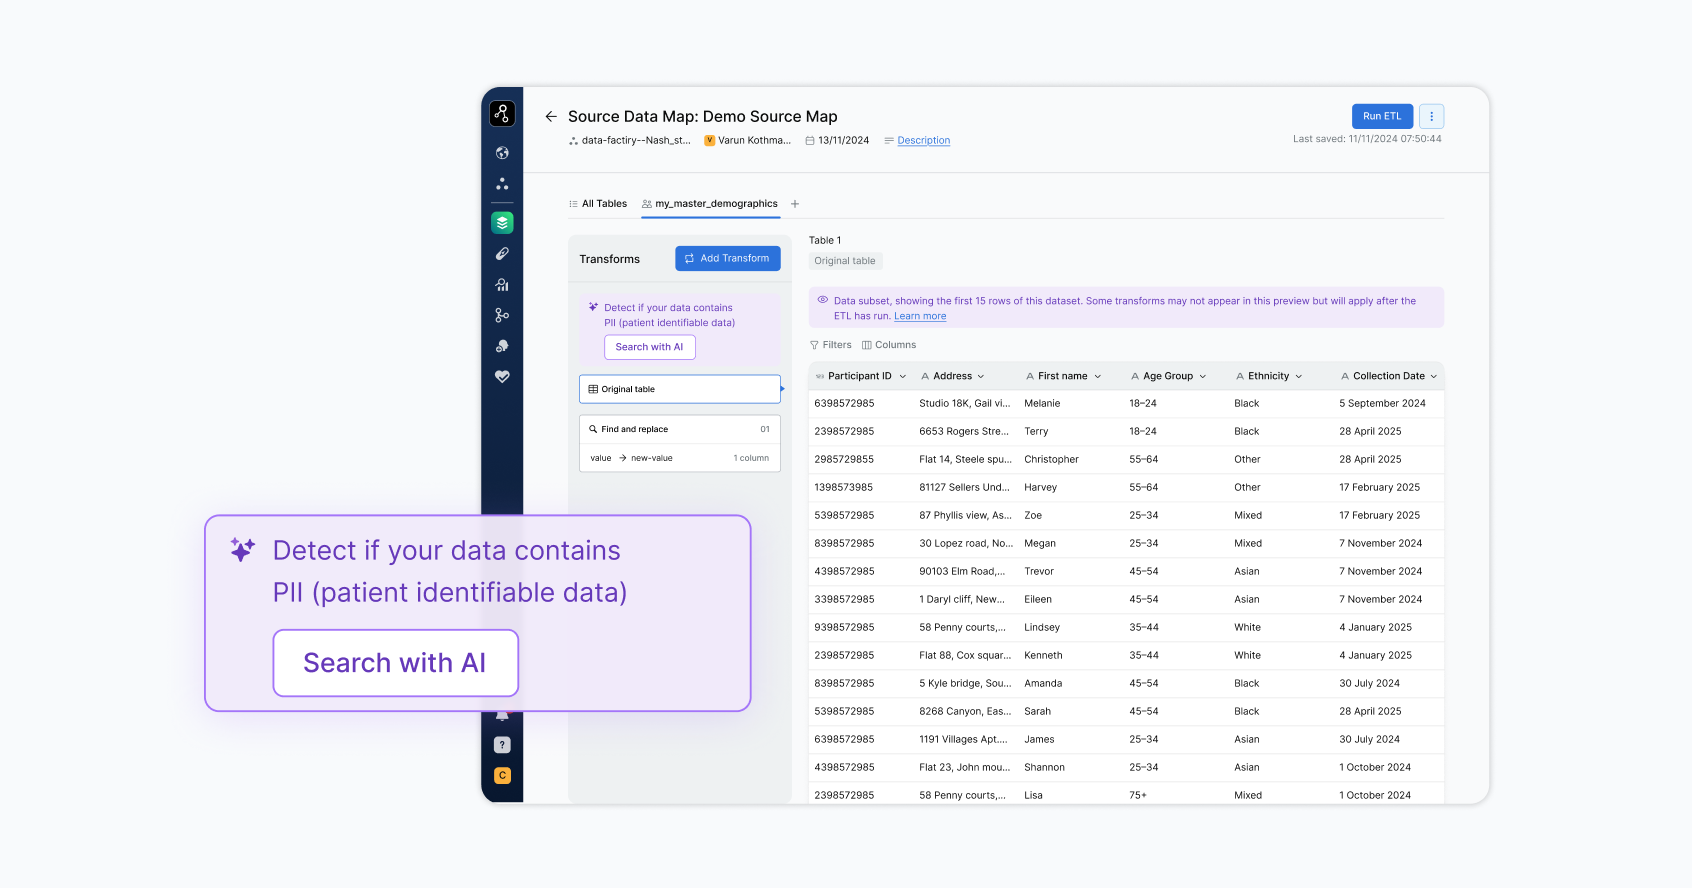Click the Run ETL button
Image resolution: width=1692 pixels, height=888 pixels.
1381,116
